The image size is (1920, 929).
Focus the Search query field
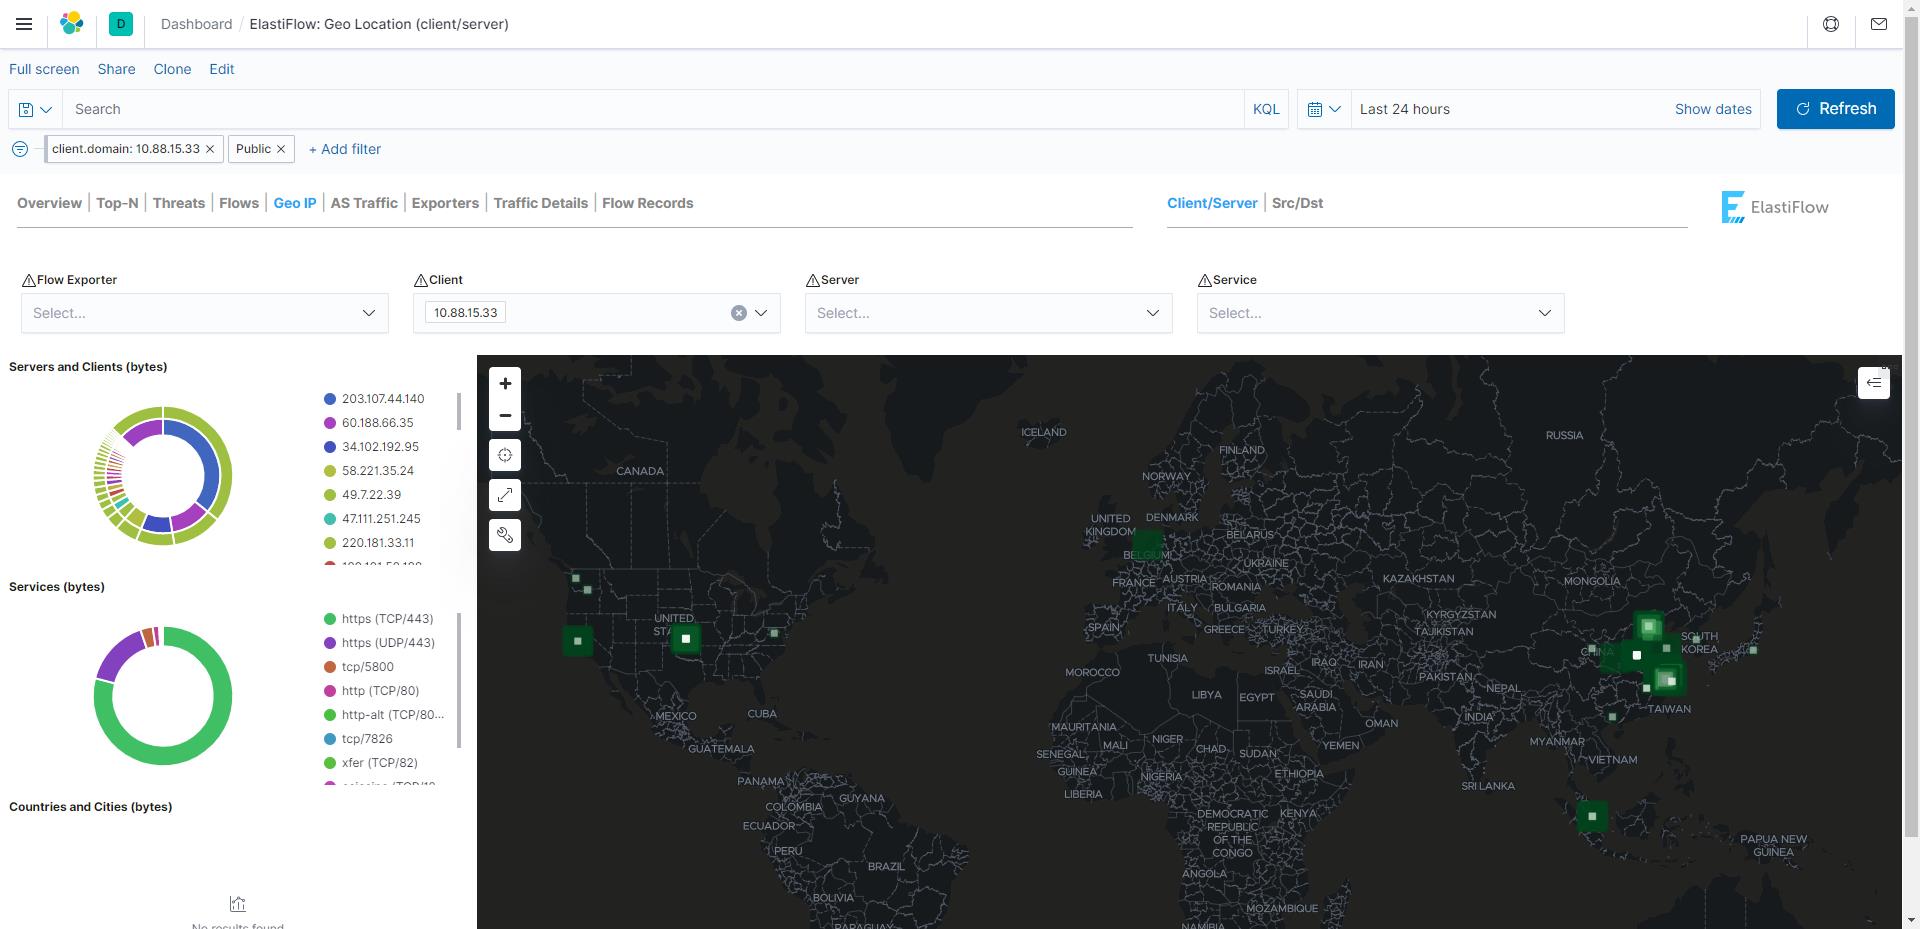653,109
